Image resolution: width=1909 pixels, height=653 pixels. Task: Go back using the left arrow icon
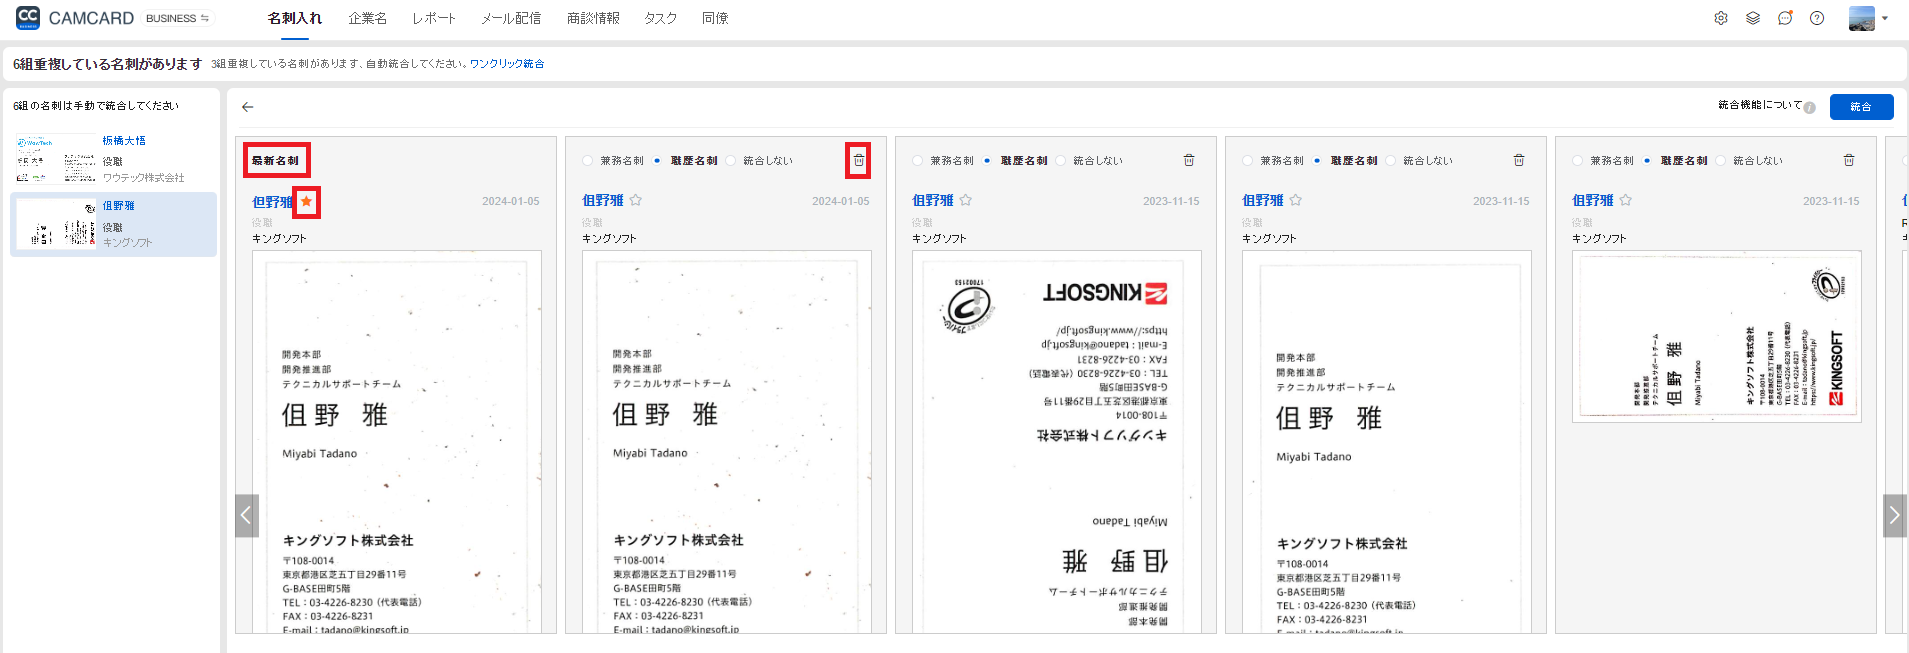pos(248,107)
